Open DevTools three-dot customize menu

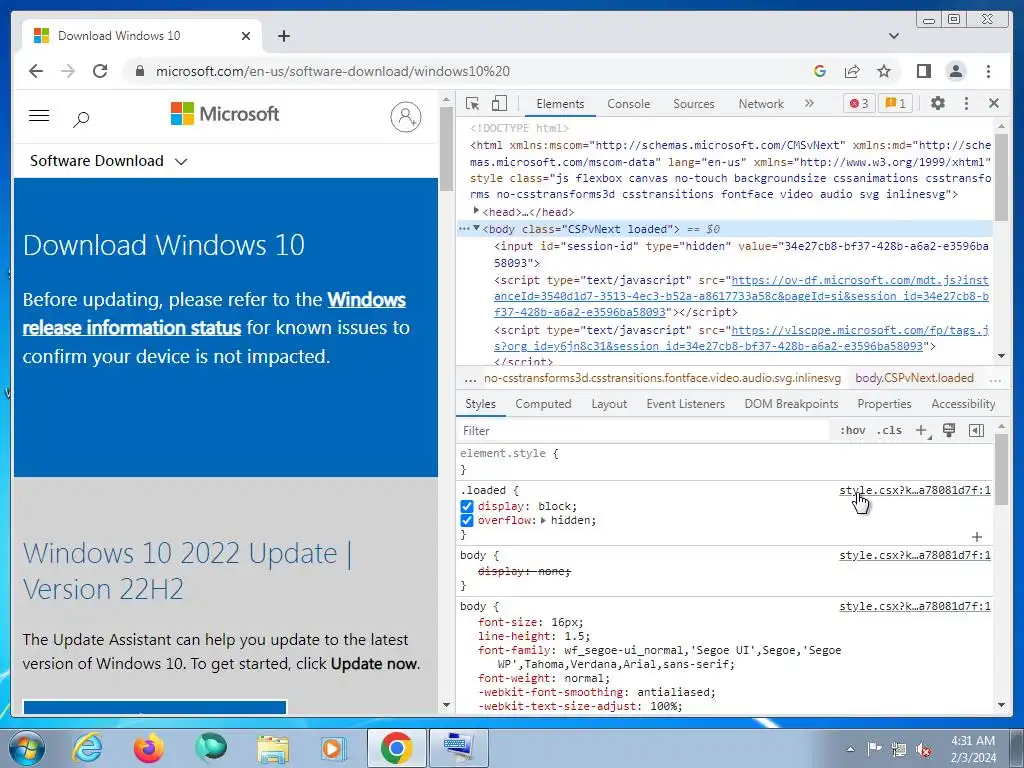point(967,103)
